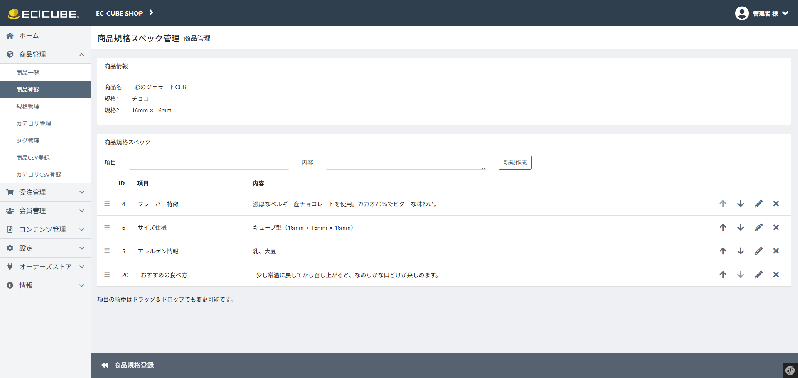
Task: Expand the 受注管理 sidebar section
Action: click(x=45, y=192)
